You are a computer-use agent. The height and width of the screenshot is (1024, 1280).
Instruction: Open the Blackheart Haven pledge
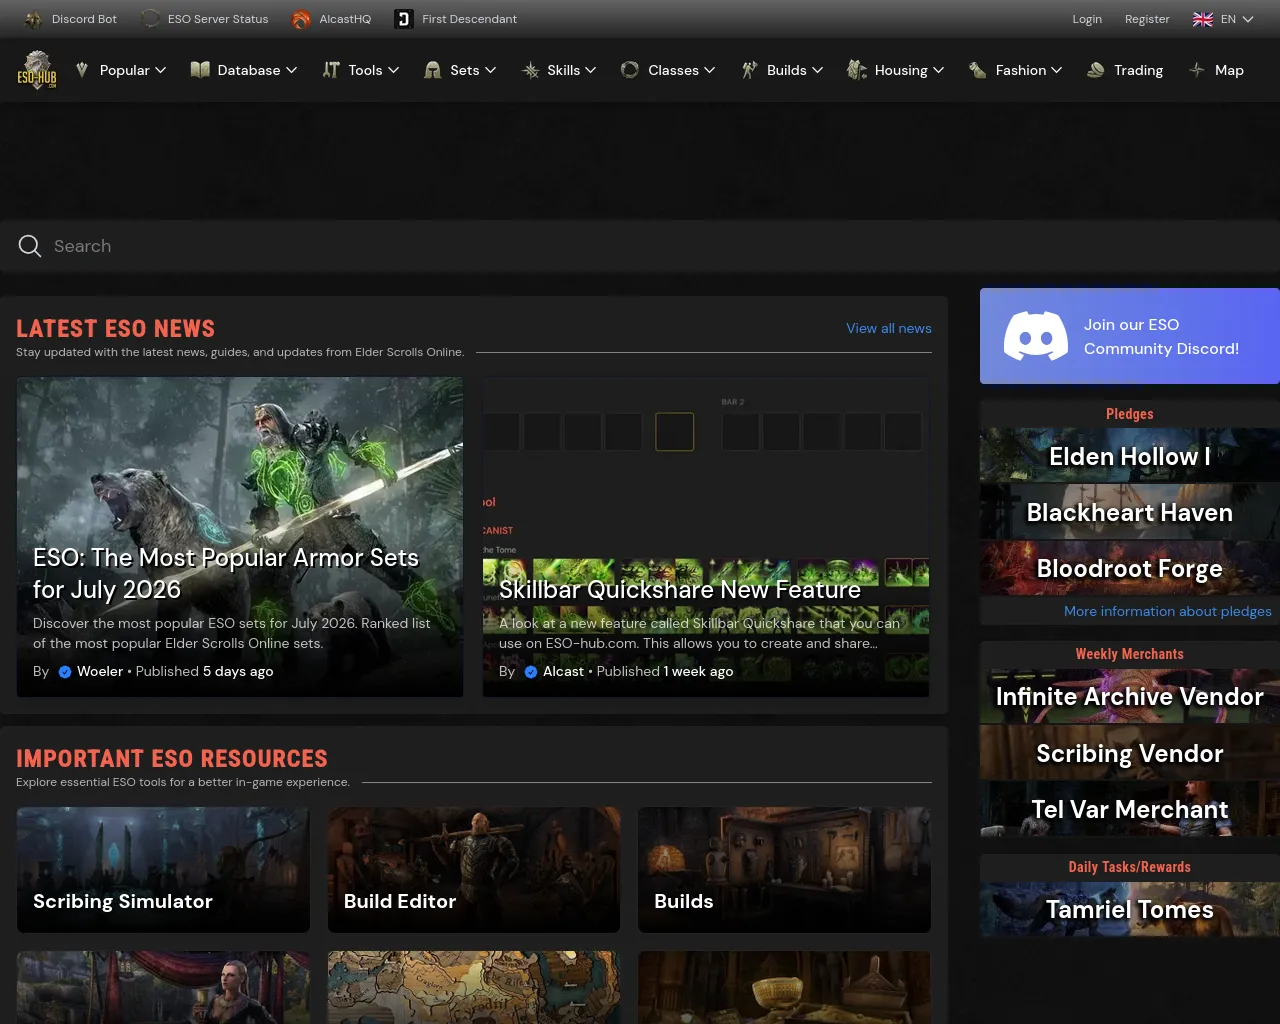(x=1130, y=512)
